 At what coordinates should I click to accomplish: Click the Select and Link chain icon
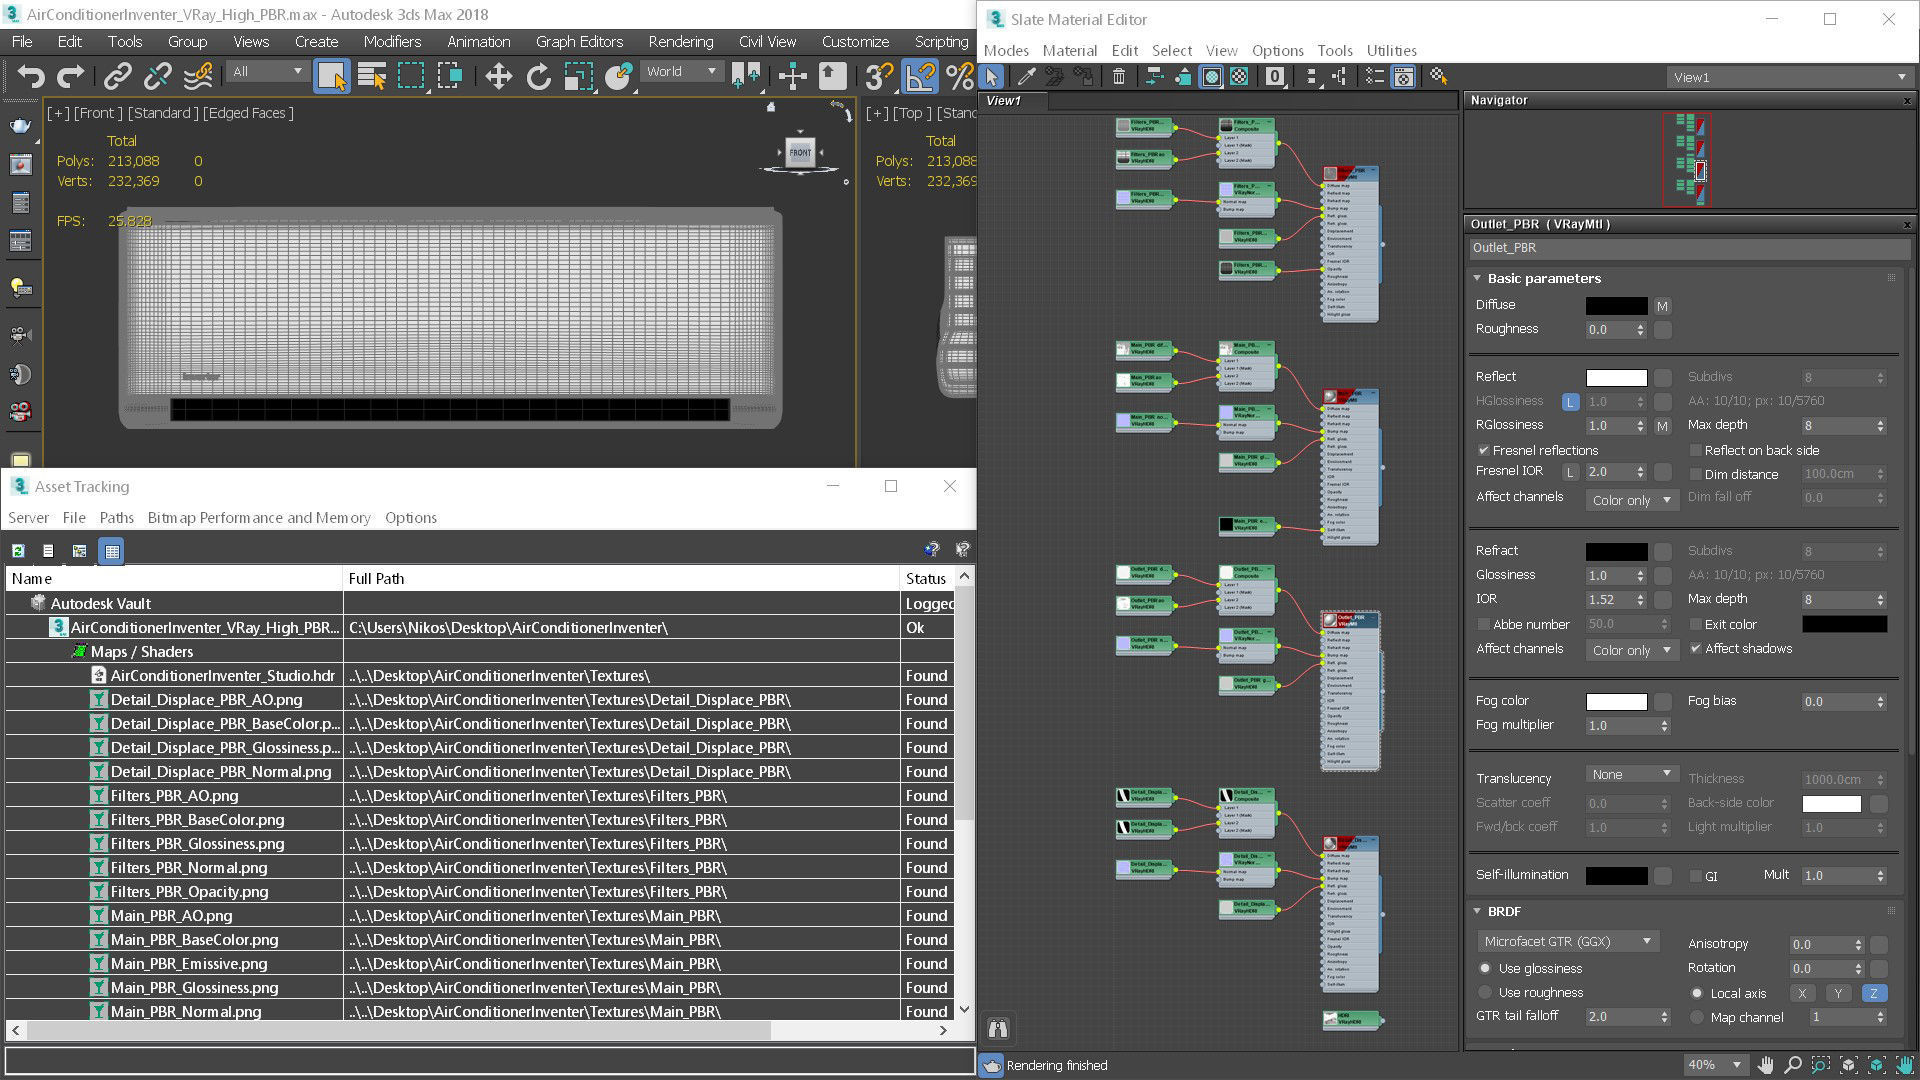(x=118, y=76)
